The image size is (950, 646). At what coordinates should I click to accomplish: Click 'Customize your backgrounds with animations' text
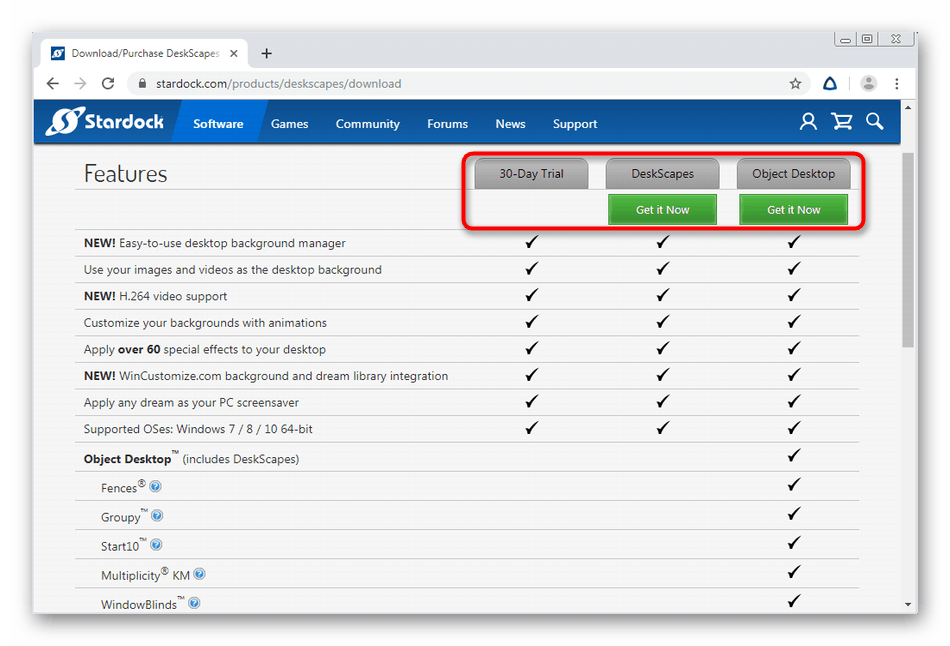[205, 323]
